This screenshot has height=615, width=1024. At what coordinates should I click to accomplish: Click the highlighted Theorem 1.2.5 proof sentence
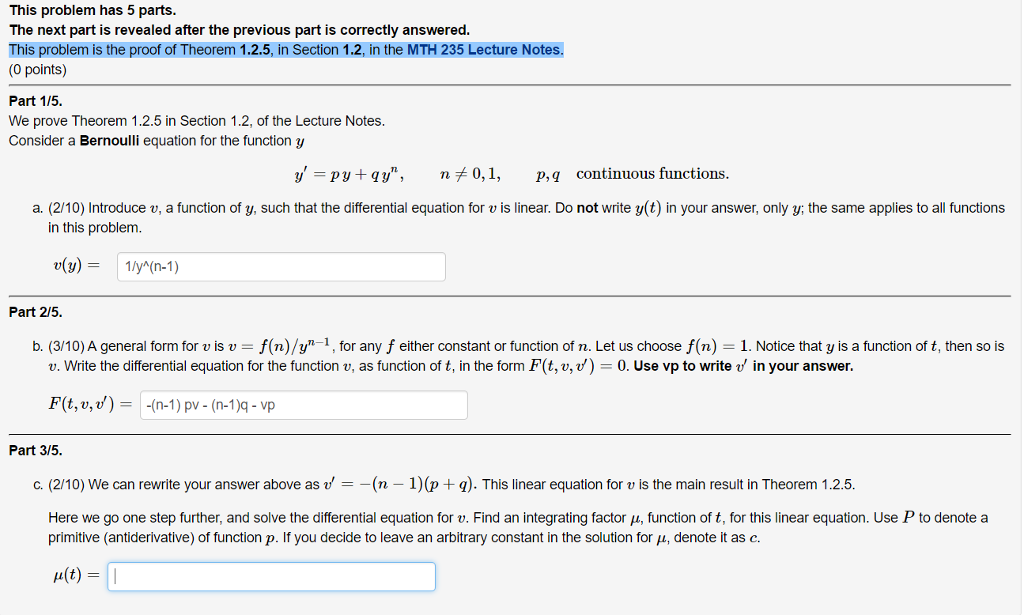click(x=286, y=50)
